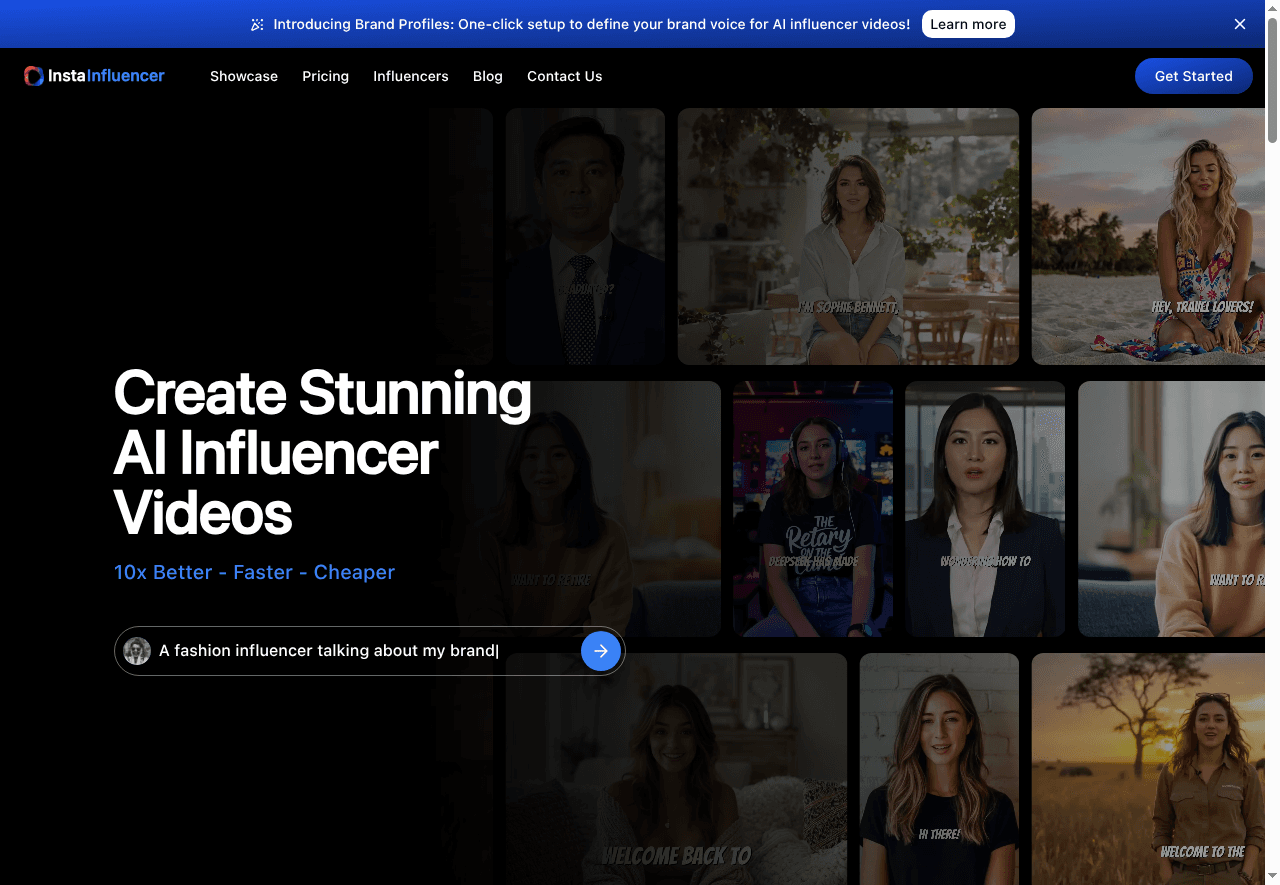The image size is (1280, 885).
Task: Open the 'Welcome to the' safari video
Action: coord(1148,769)
